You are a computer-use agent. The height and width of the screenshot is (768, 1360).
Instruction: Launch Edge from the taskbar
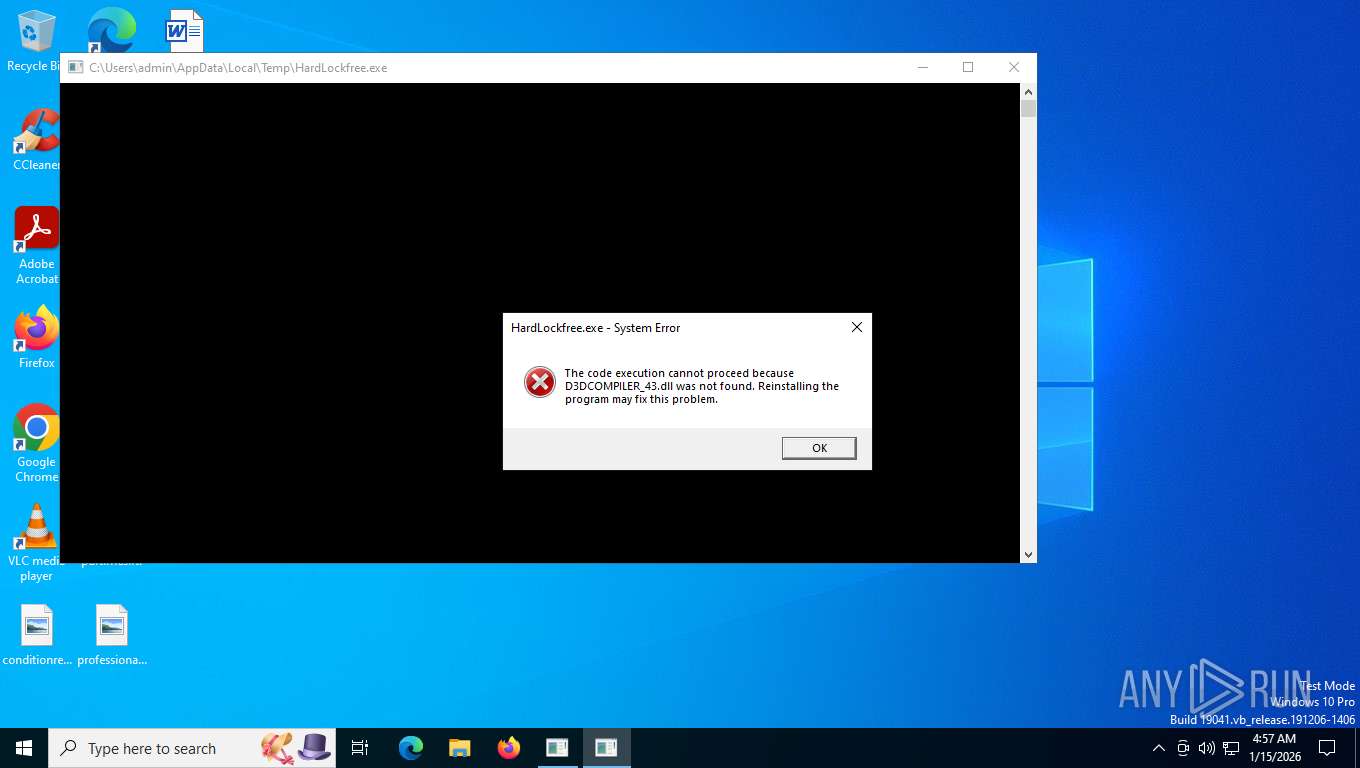[x=410, y=748]
